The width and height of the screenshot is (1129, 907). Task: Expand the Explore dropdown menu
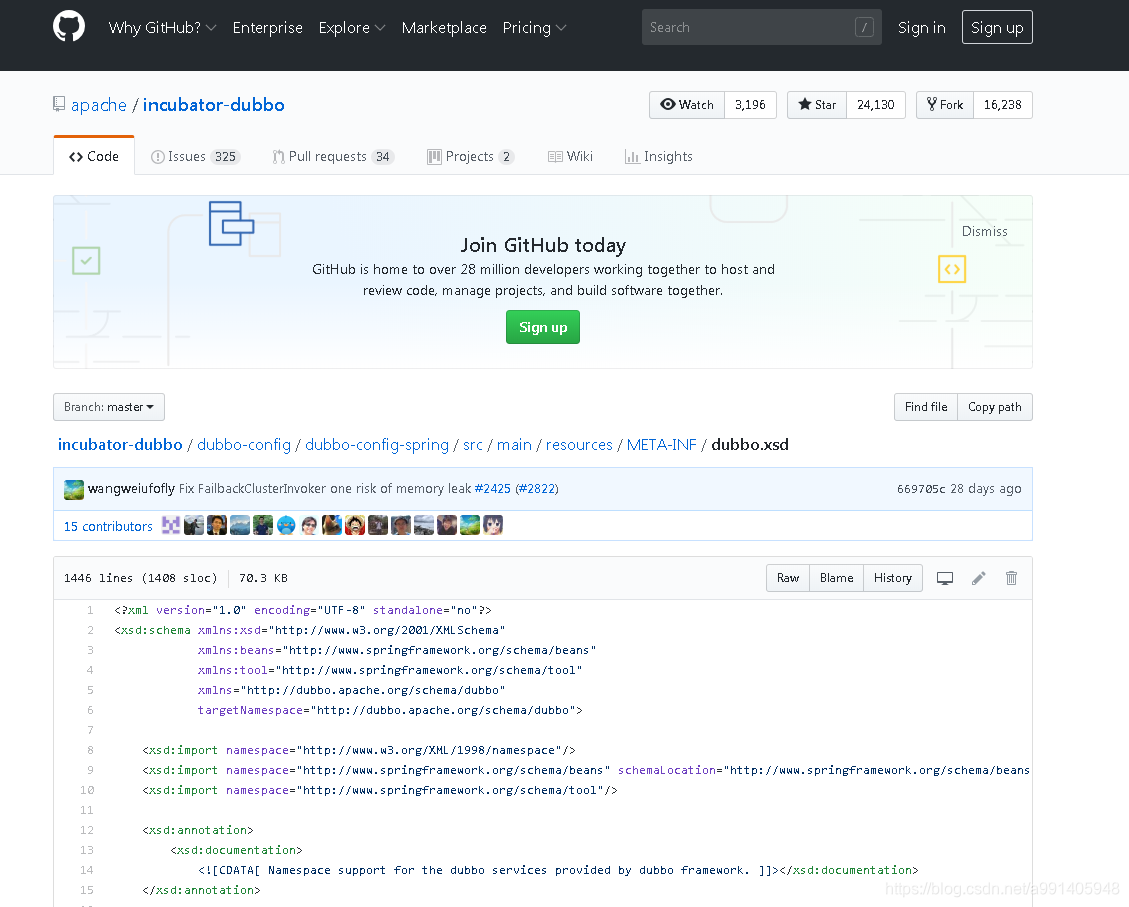click(x=351, y=27)
